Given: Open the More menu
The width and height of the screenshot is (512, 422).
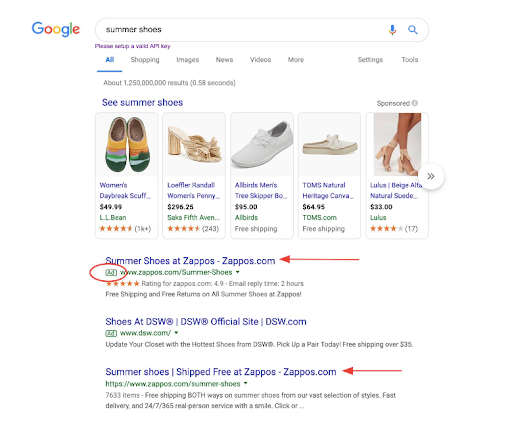Looking at the screenshot, I should click(296, 60).
